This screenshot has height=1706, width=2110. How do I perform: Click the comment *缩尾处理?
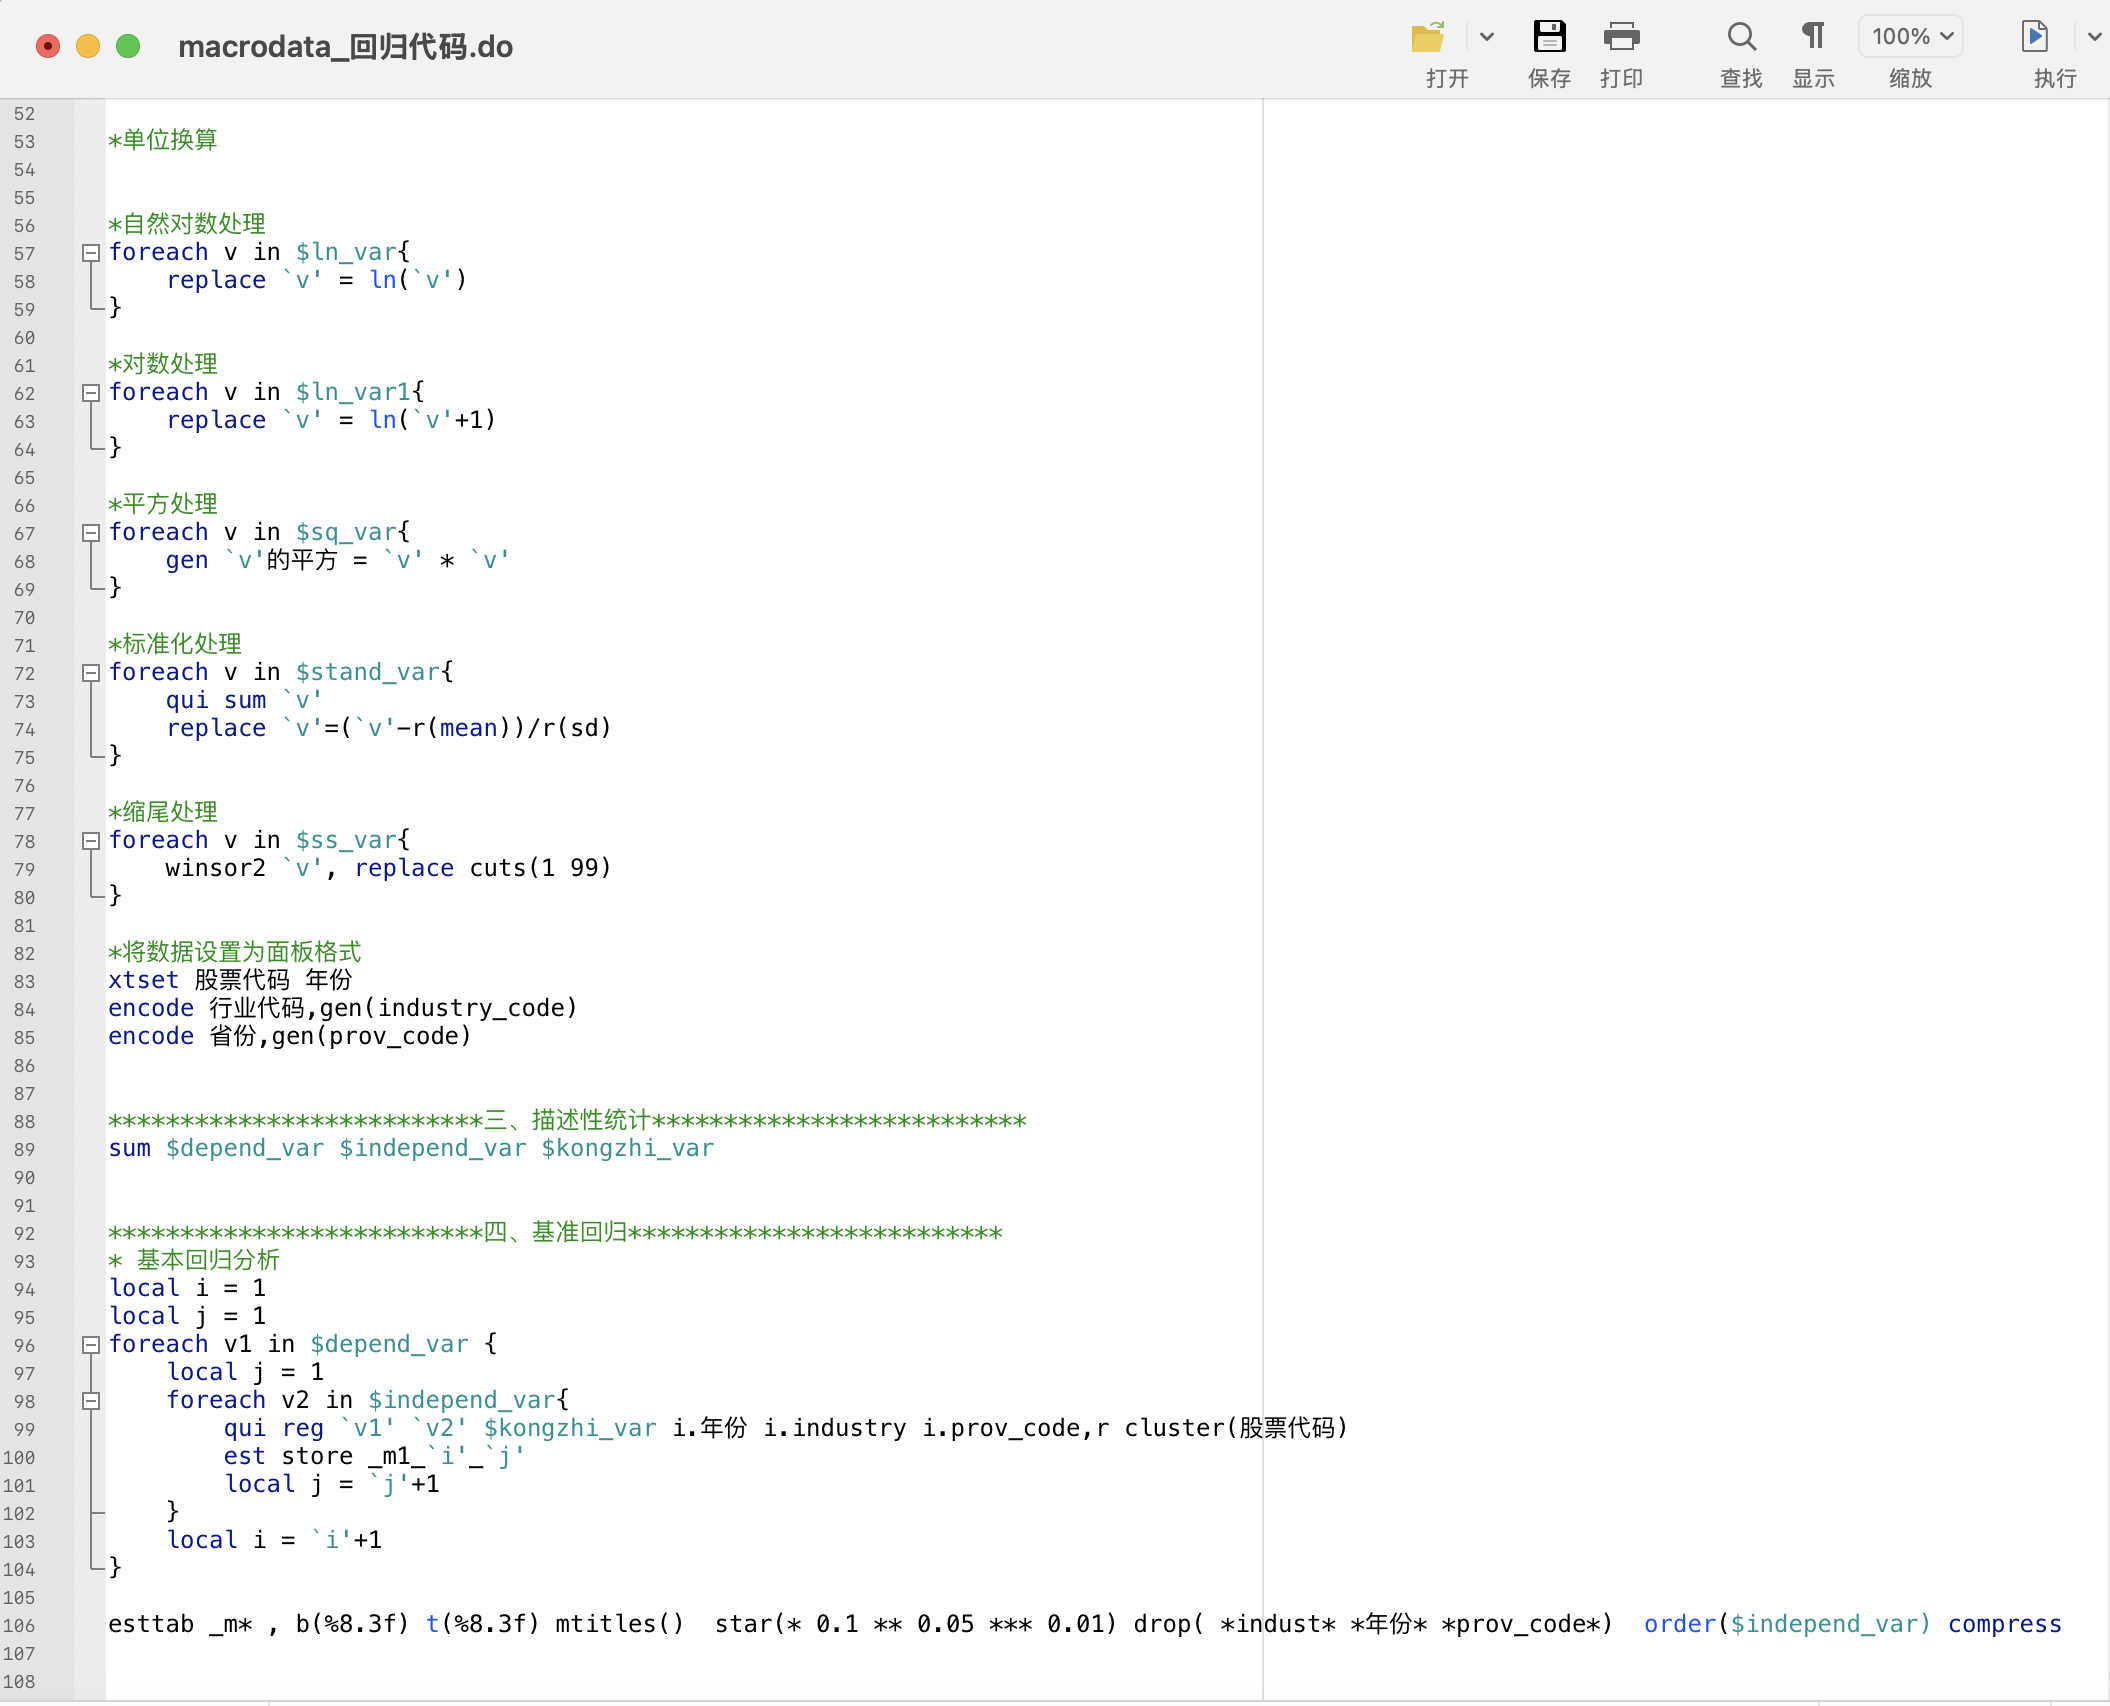[x=163, y=812]
